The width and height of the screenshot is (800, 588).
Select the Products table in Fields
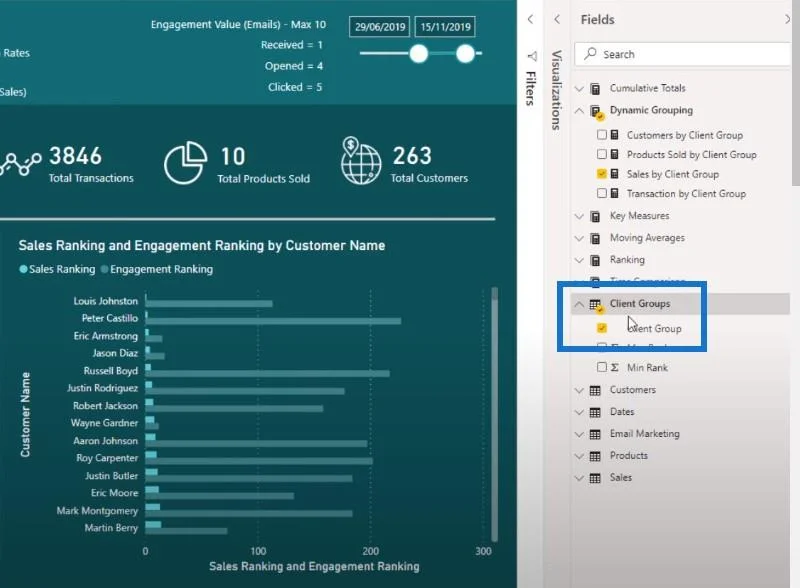click(x=629, y=456)
